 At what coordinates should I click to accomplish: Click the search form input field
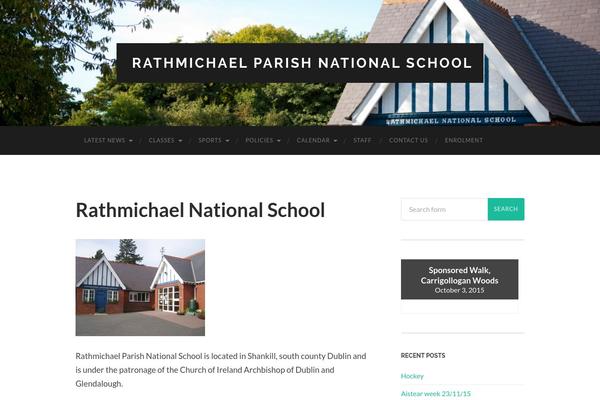444,209
